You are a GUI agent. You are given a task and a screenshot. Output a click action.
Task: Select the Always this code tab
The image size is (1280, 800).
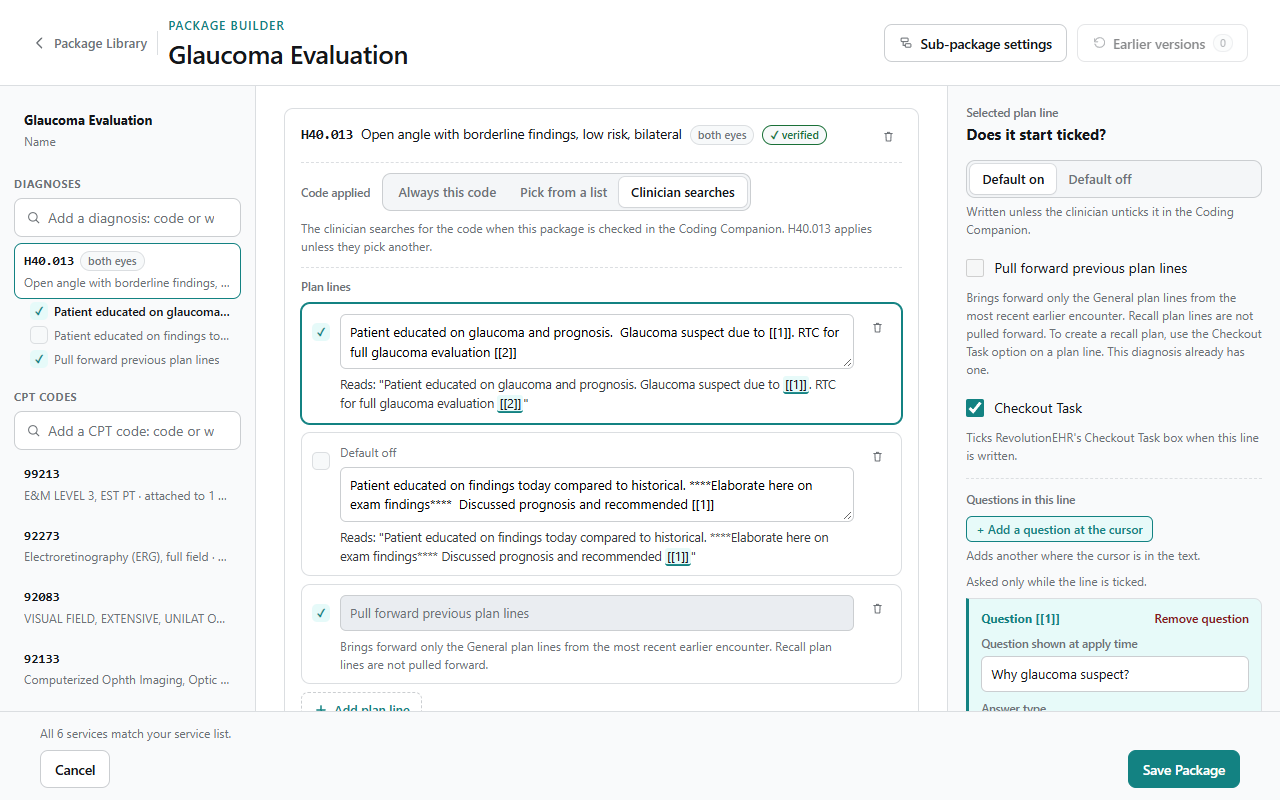[447, 192]
